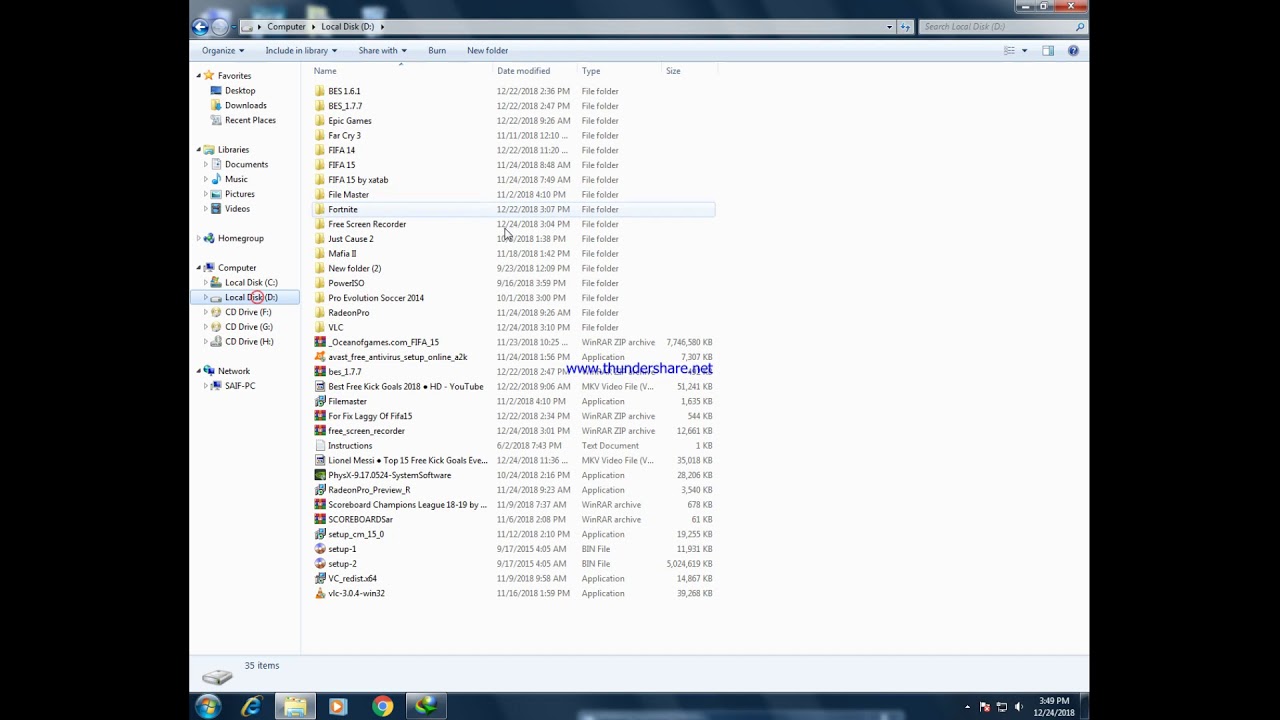This screenshot has height=720, width=1280.
Task: Select the VC_redist.x64 application icon
Action: click(x=320, y=578)
